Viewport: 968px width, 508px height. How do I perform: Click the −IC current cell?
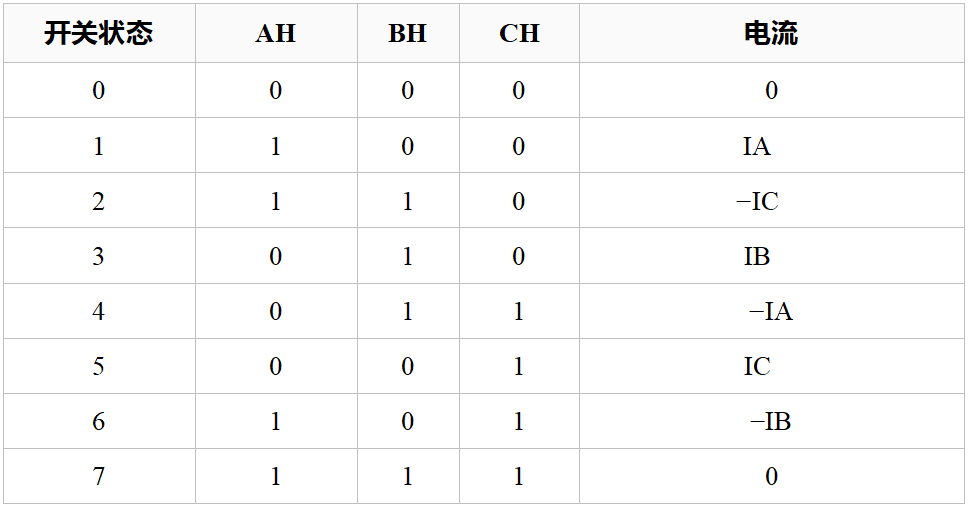pos(757,201)
